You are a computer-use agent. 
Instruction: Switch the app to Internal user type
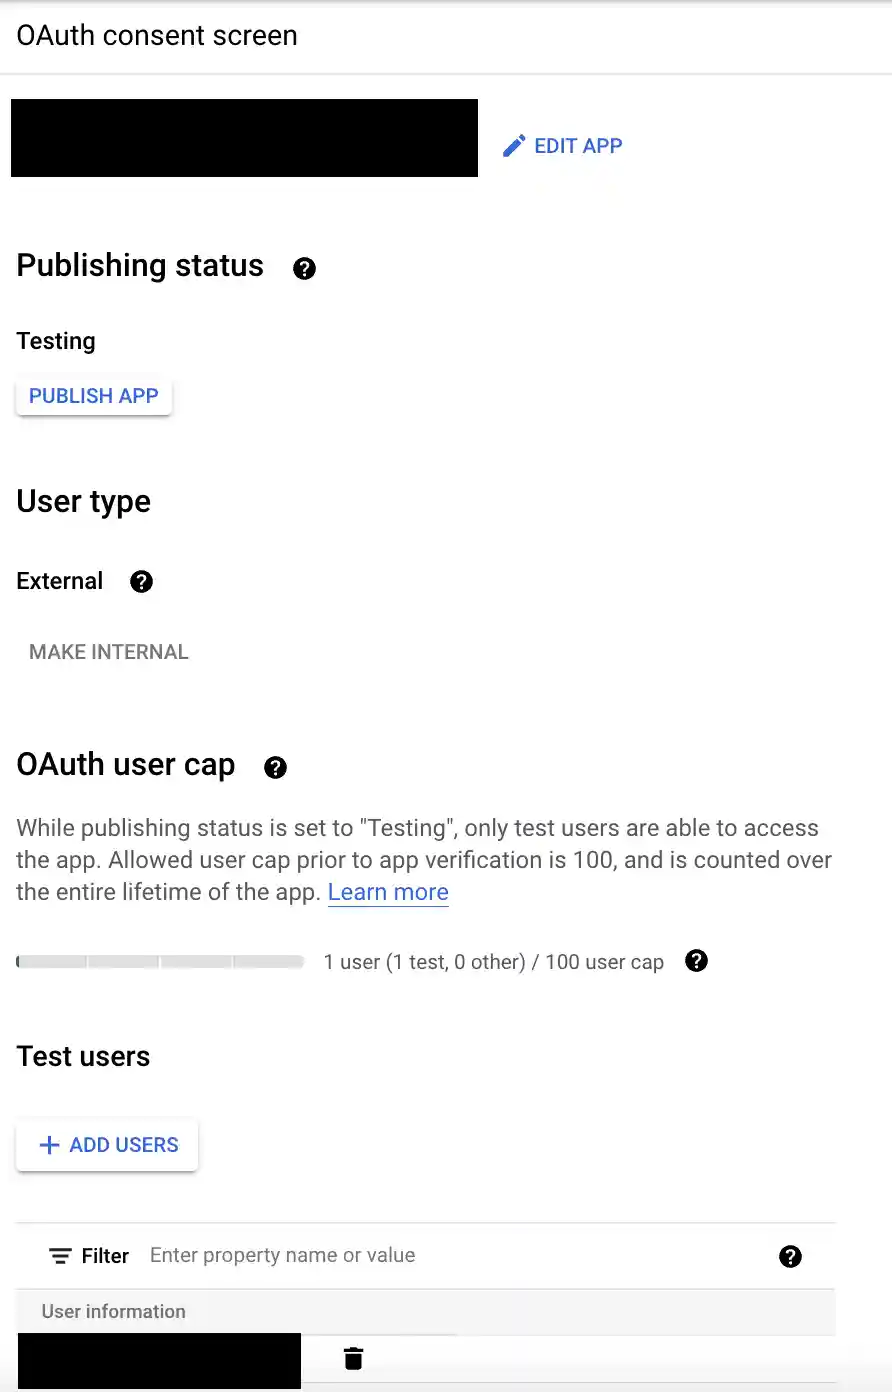coord(108,651)
